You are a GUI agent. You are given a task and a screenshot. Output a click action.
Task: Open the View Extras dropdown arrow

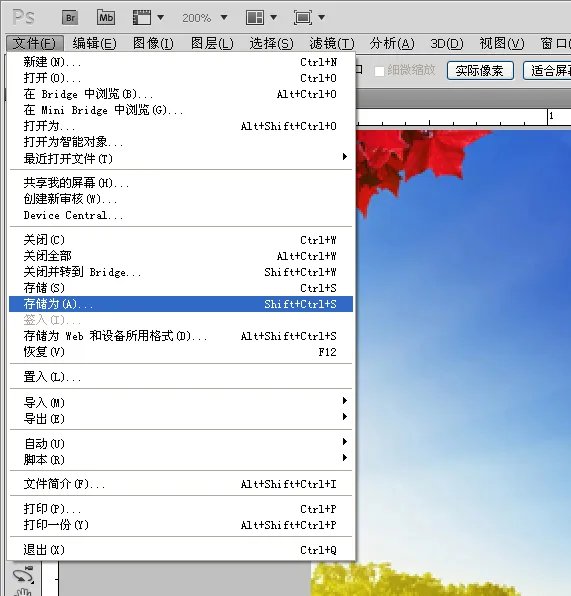tap(160, 17)
